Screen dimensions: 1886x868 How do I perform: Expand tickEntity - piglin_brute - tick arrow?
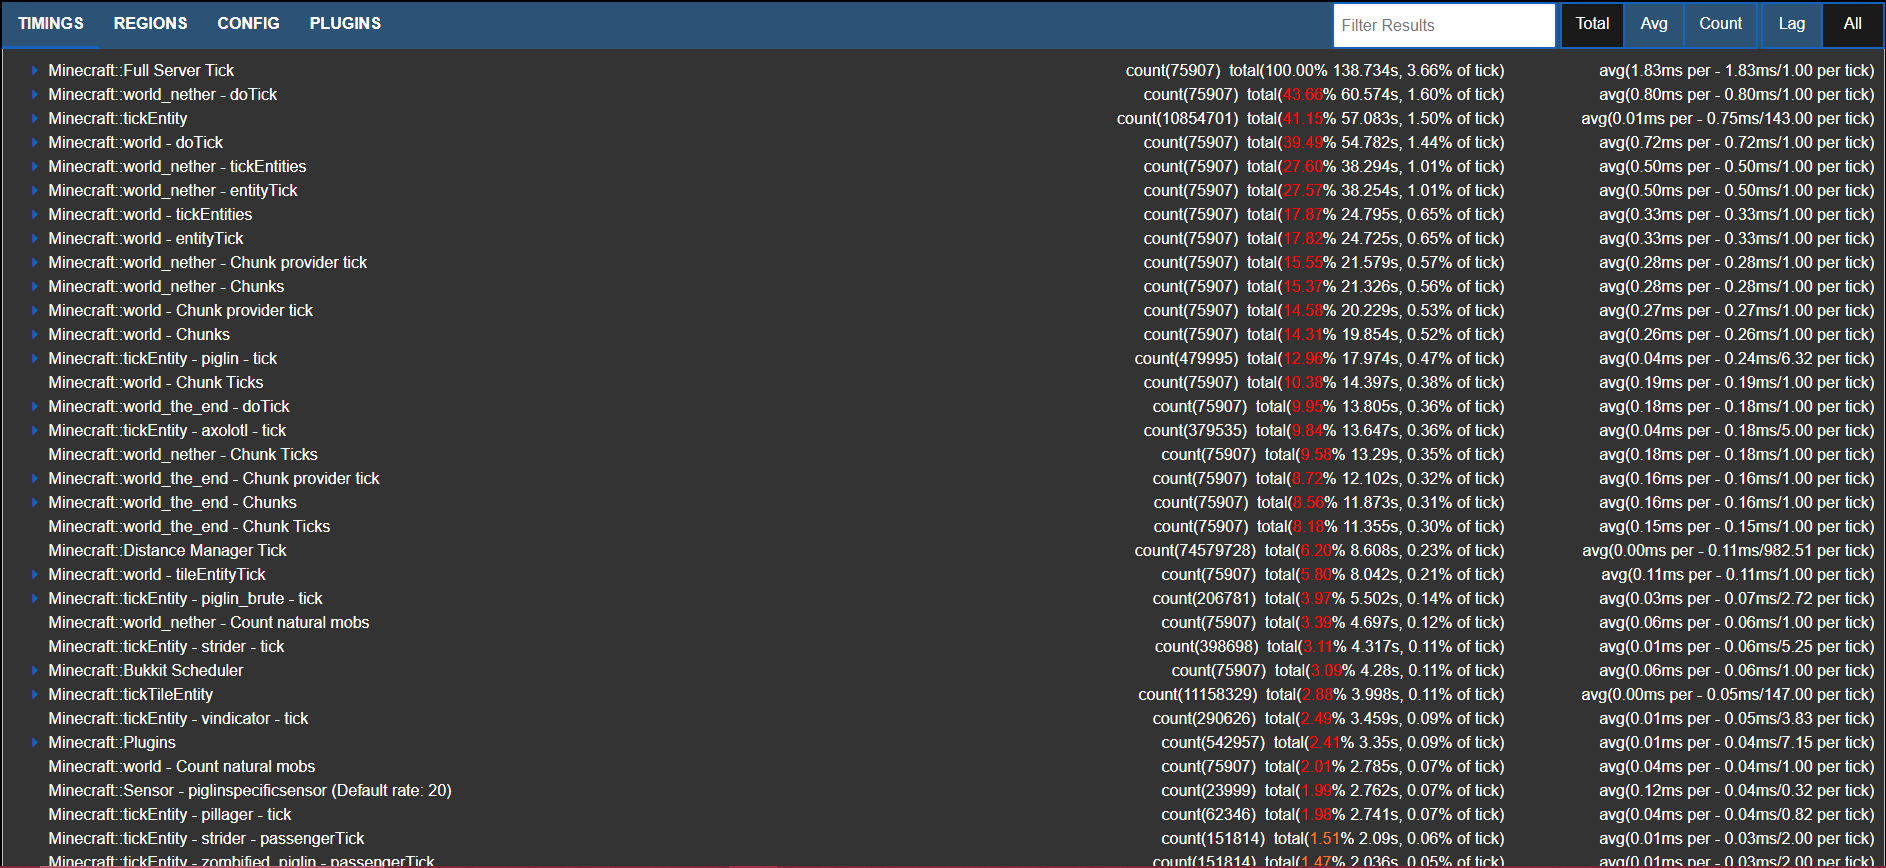point(34,599)
